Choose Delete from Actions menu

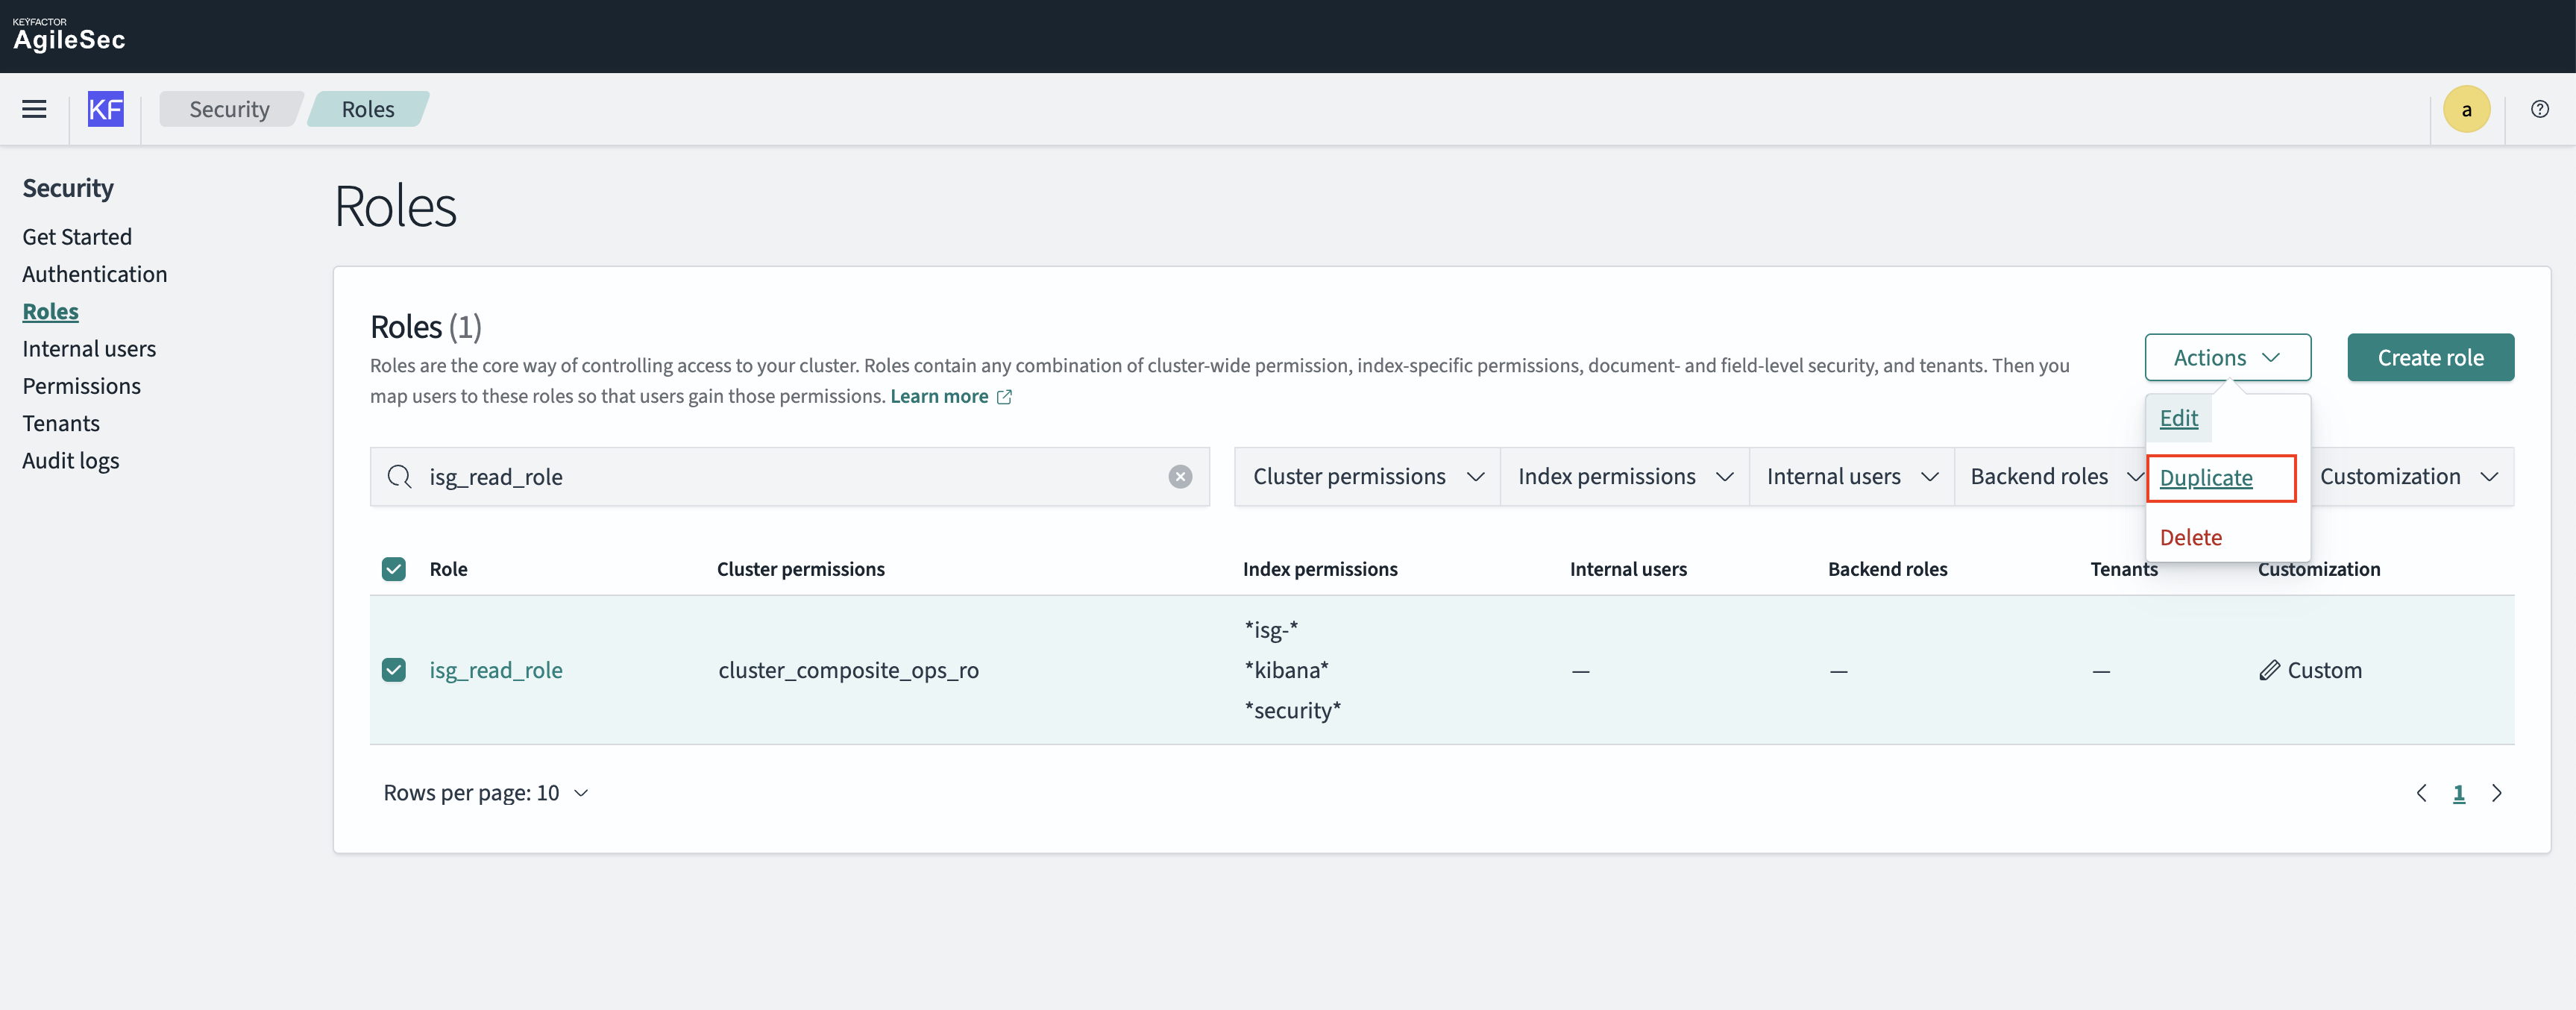[x=2190, y=538]
